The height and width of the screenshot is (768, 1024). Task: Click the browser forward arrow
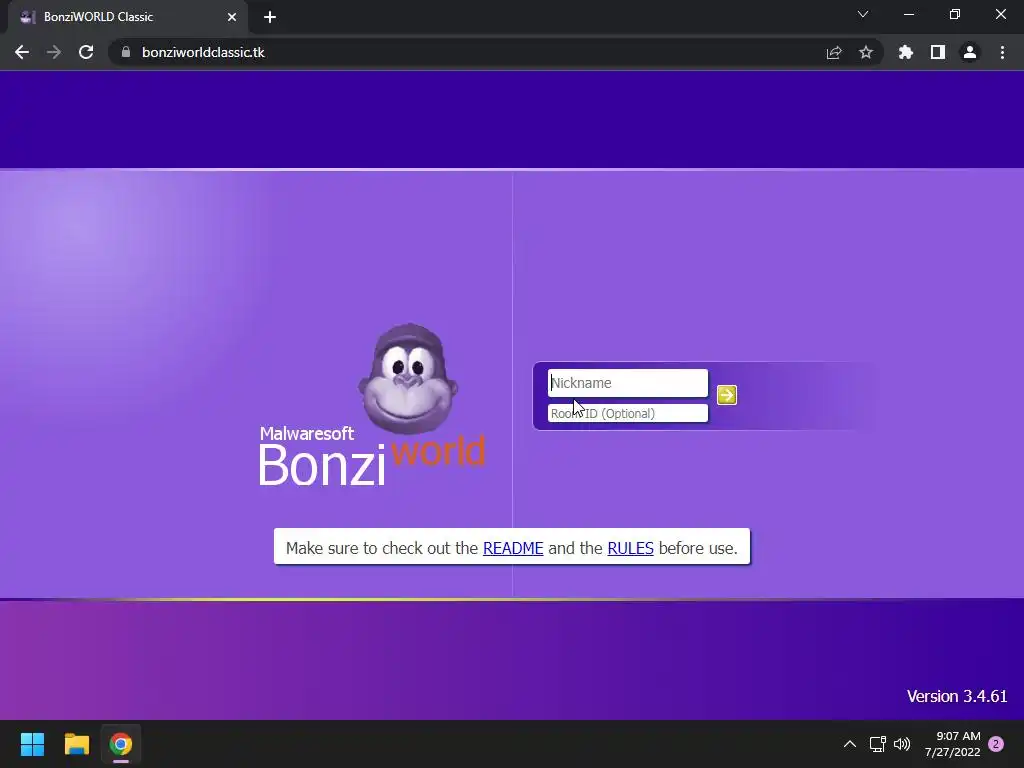[54, 52]
